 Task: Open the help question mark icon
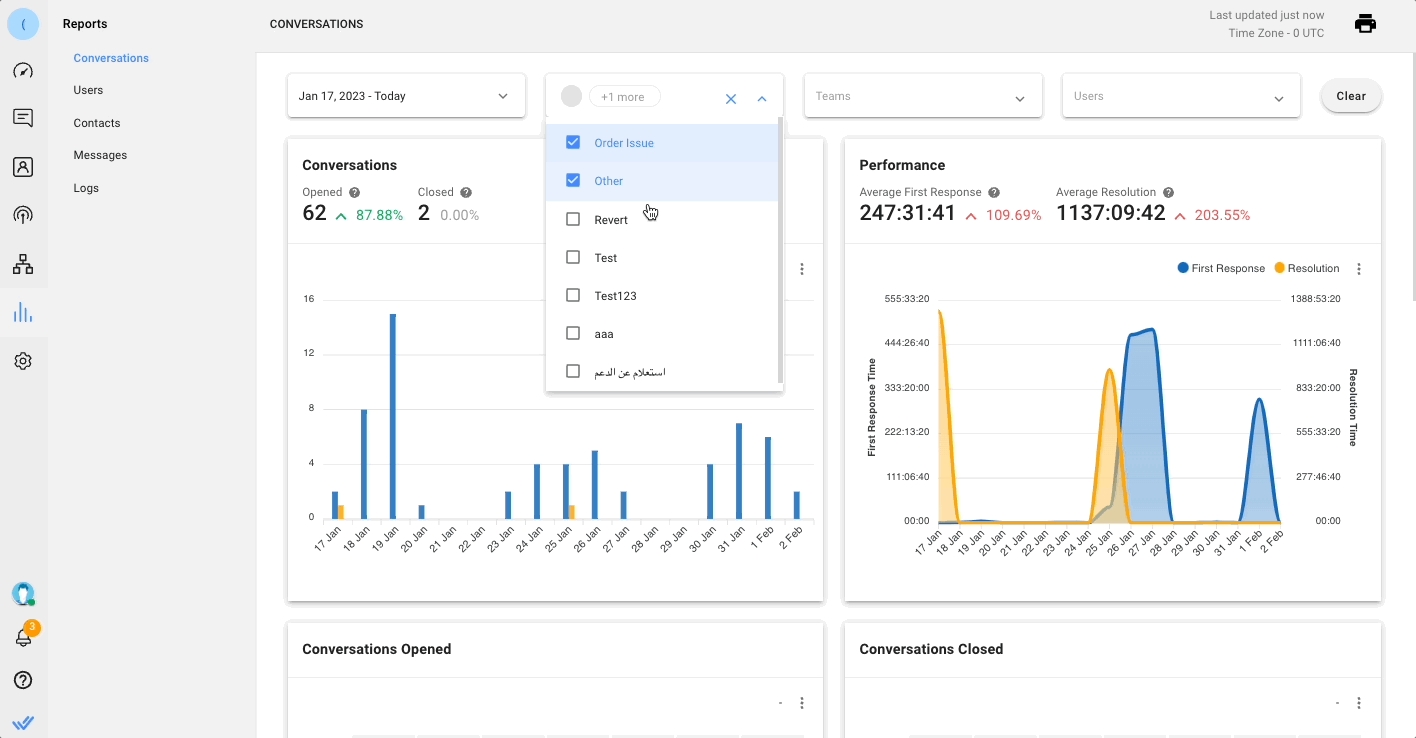coord(23,680)
